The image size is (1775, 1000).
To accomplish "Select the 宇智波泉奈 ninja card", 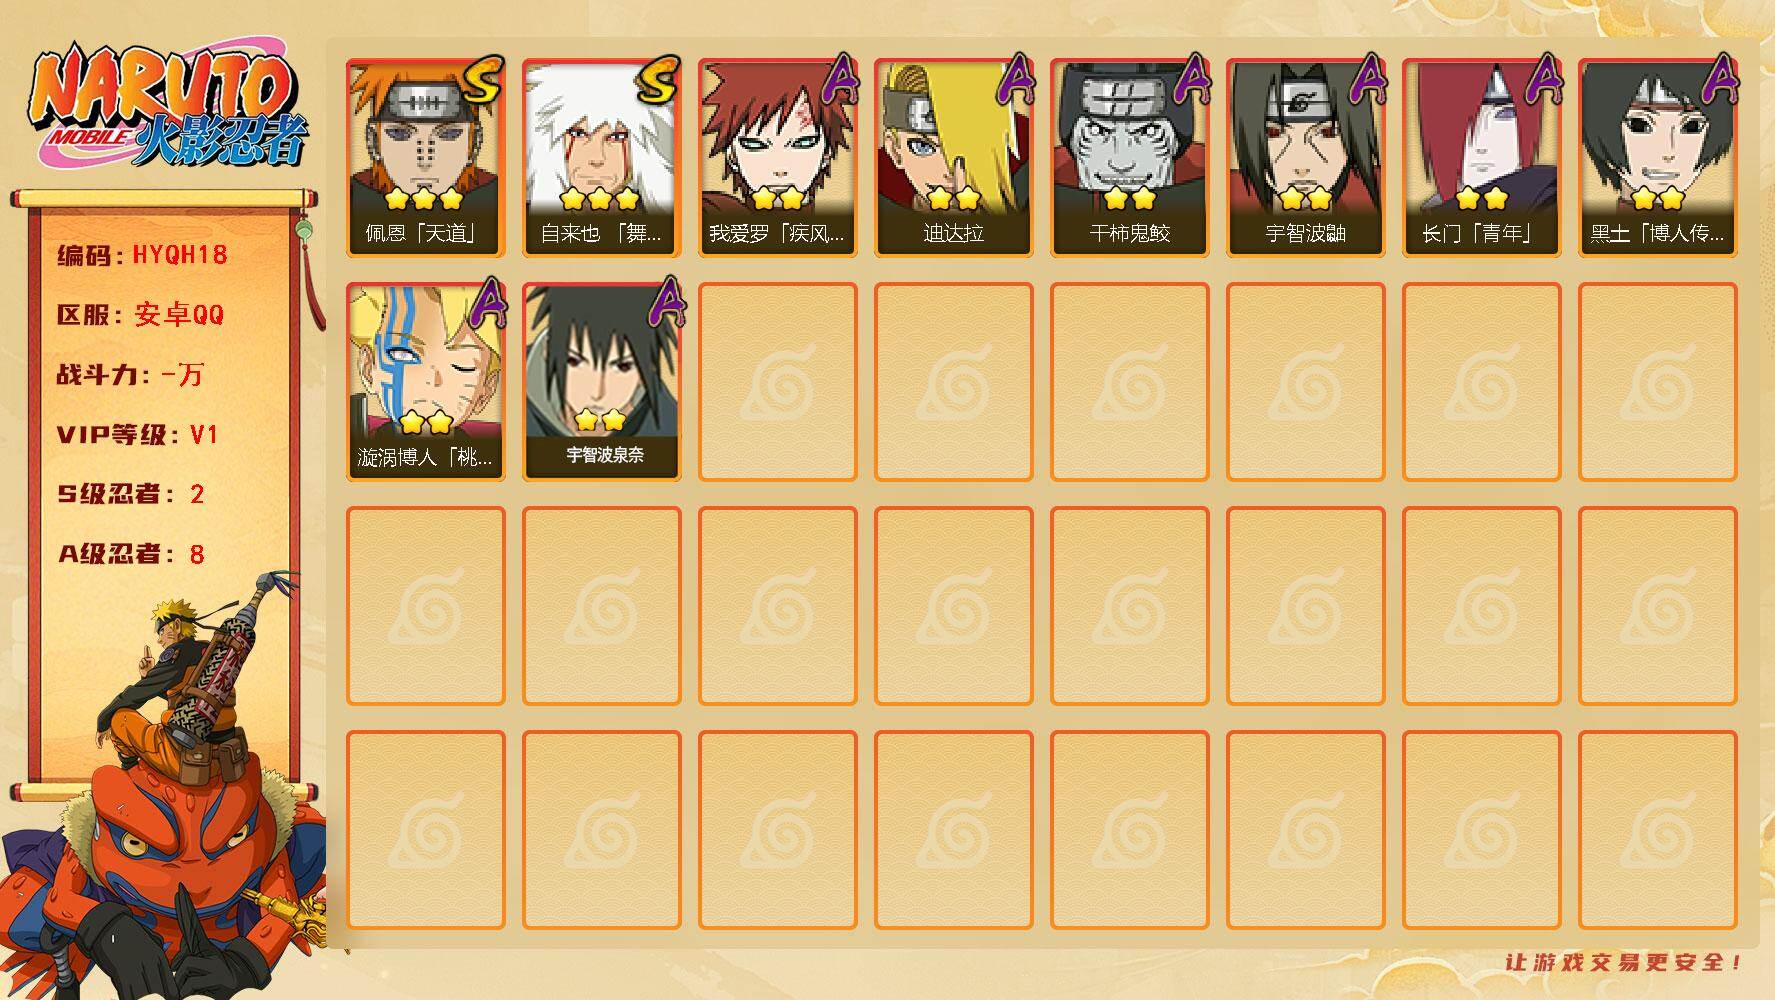I will [601, 382].
